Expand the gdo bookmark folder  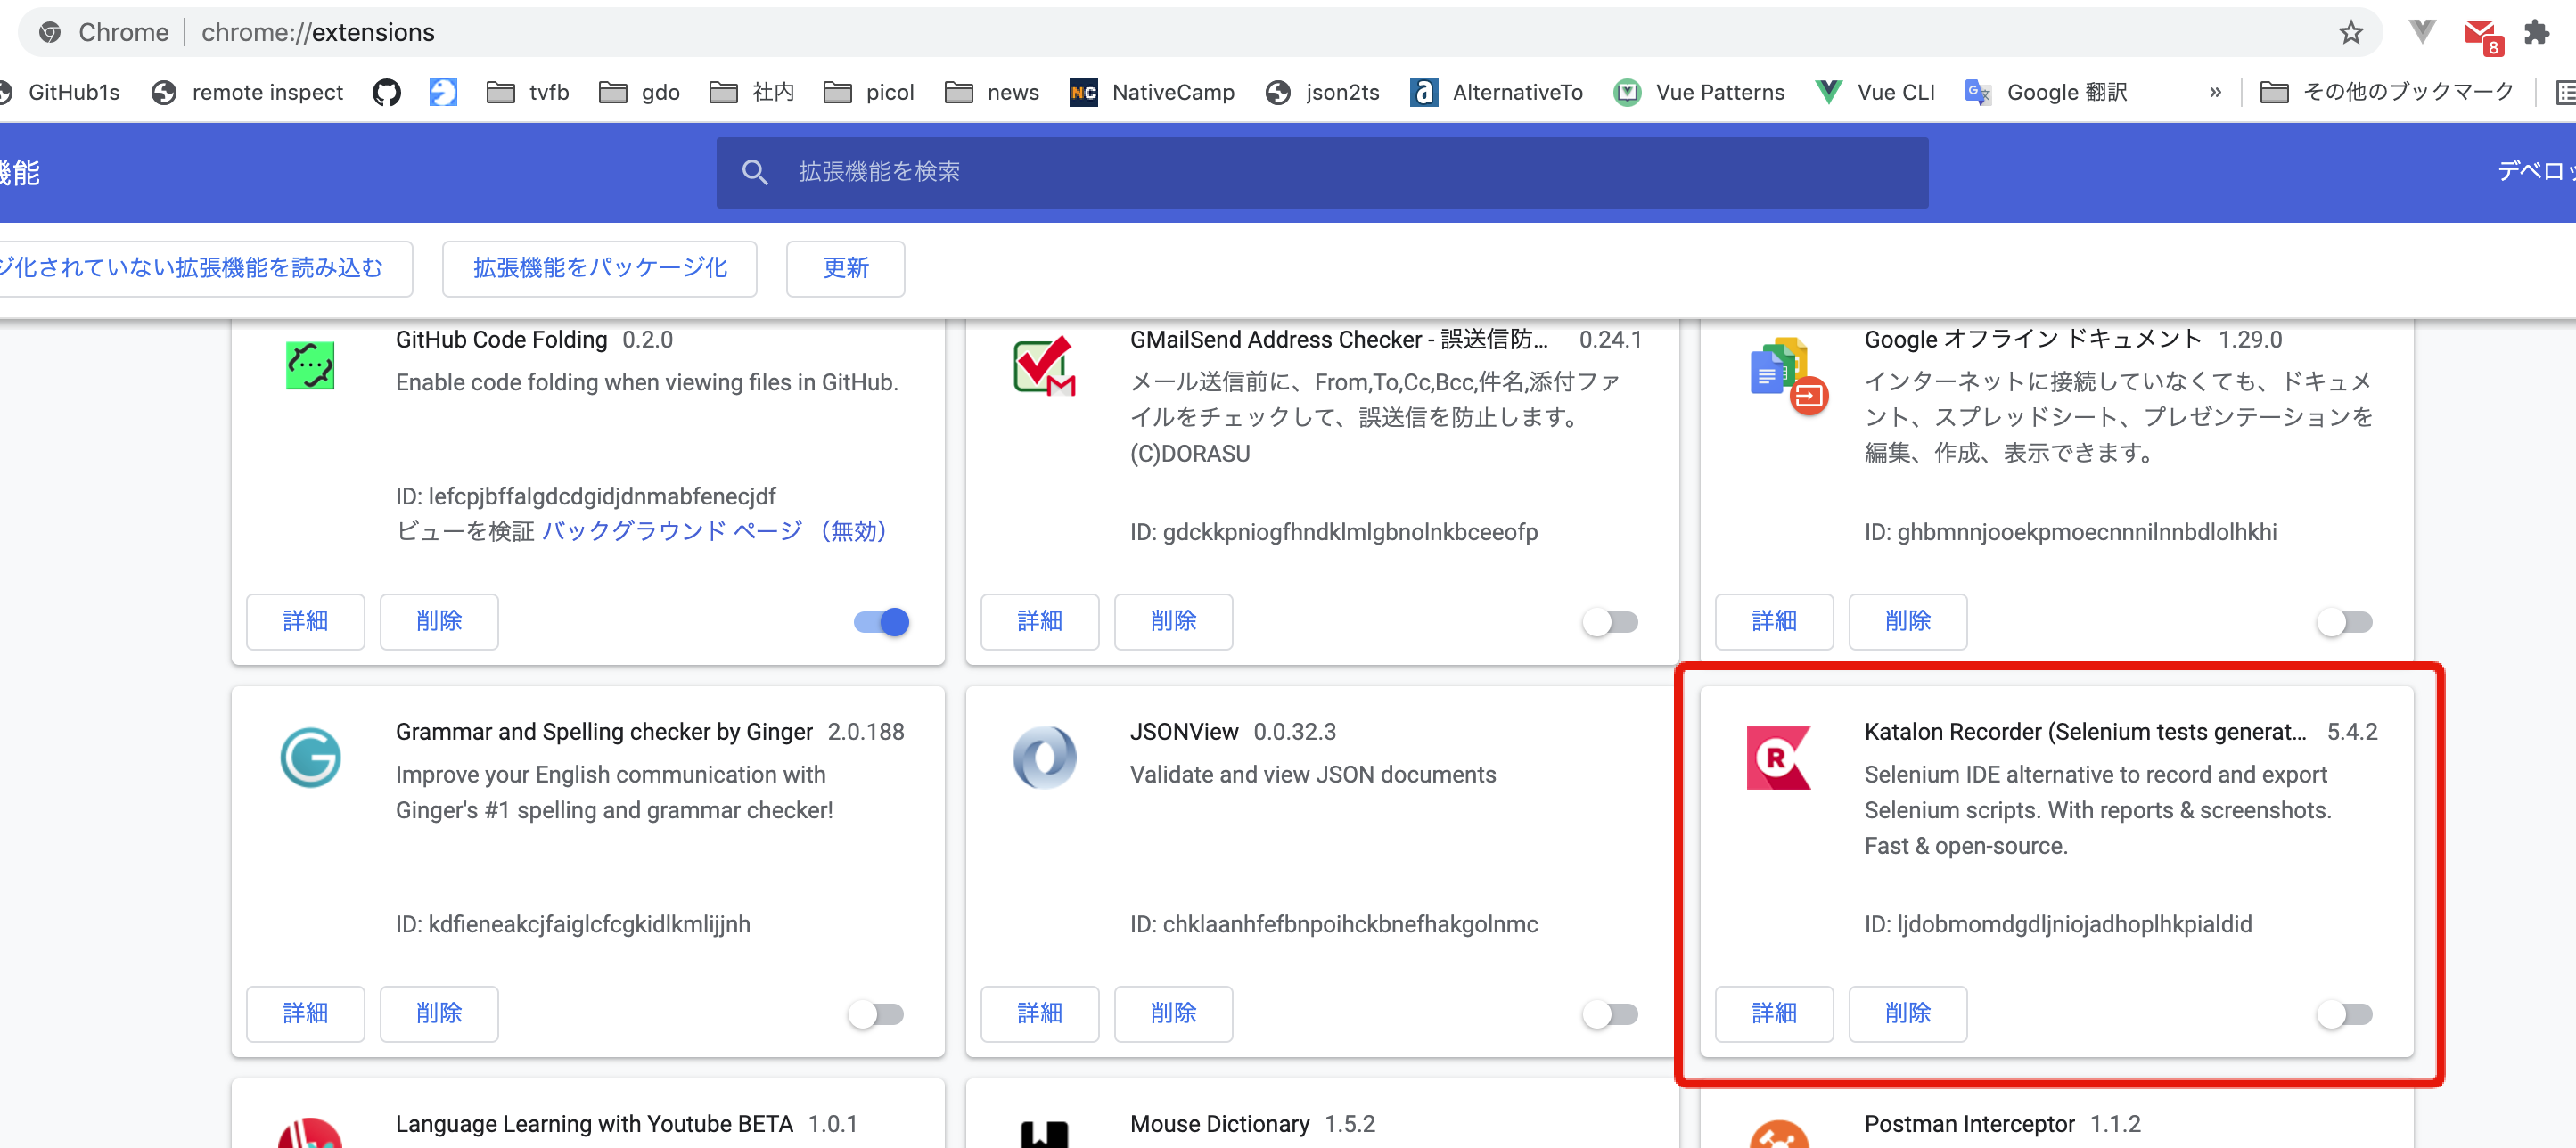click(640, 92)
